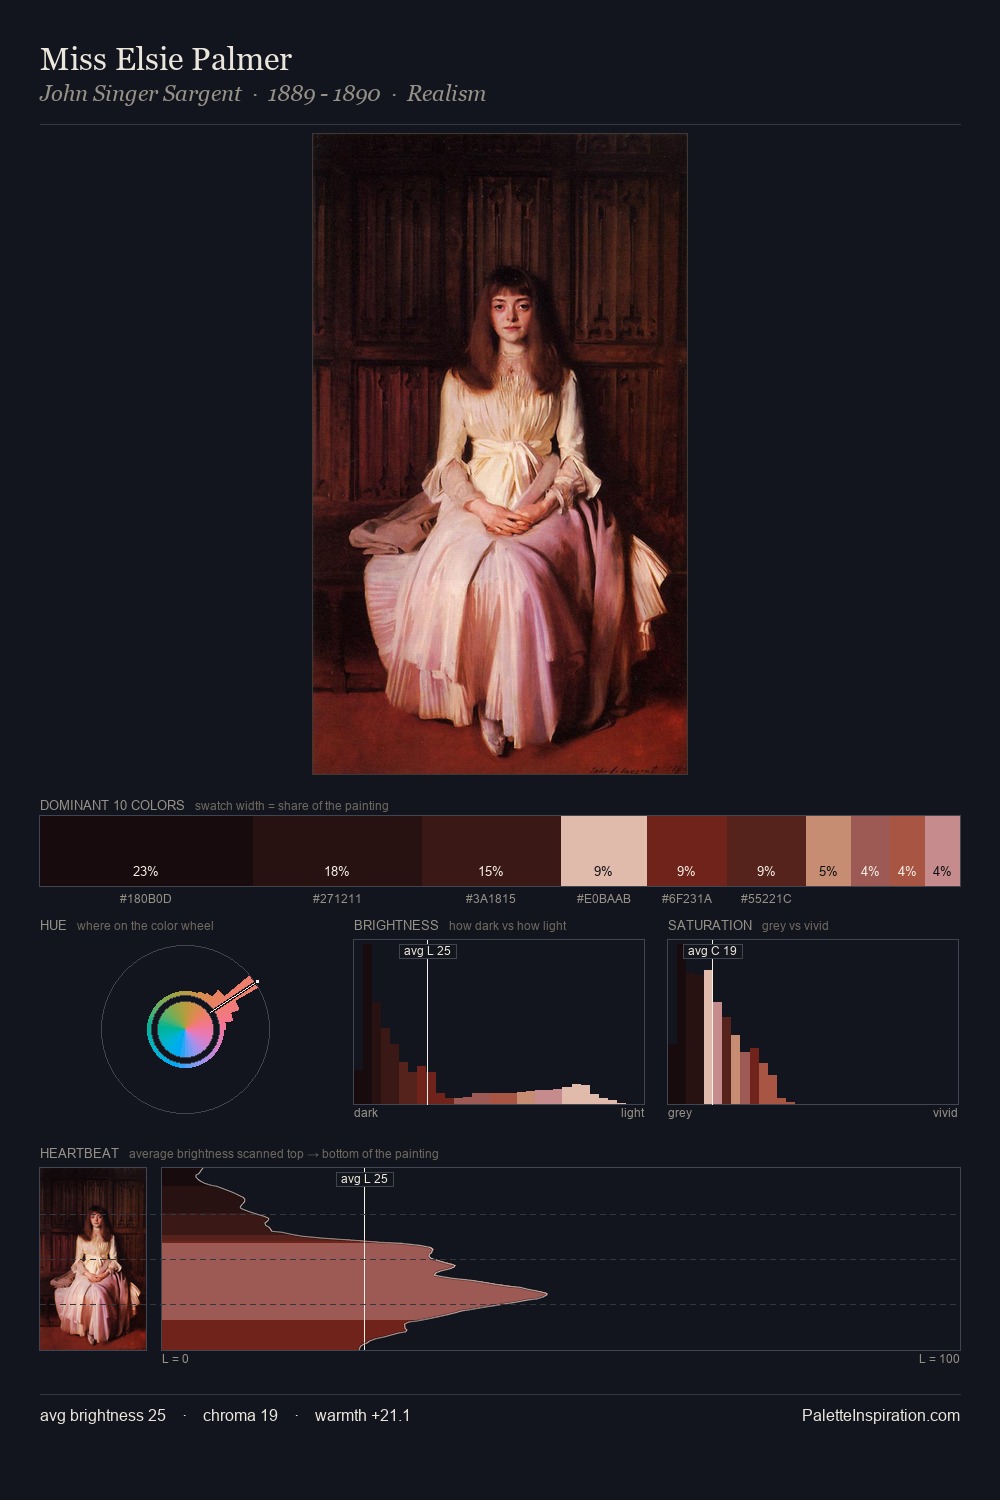1000x1500 pixels.
Task: Click 'warmth +21.1' footer text
Action: click(x=363, y=1415)
